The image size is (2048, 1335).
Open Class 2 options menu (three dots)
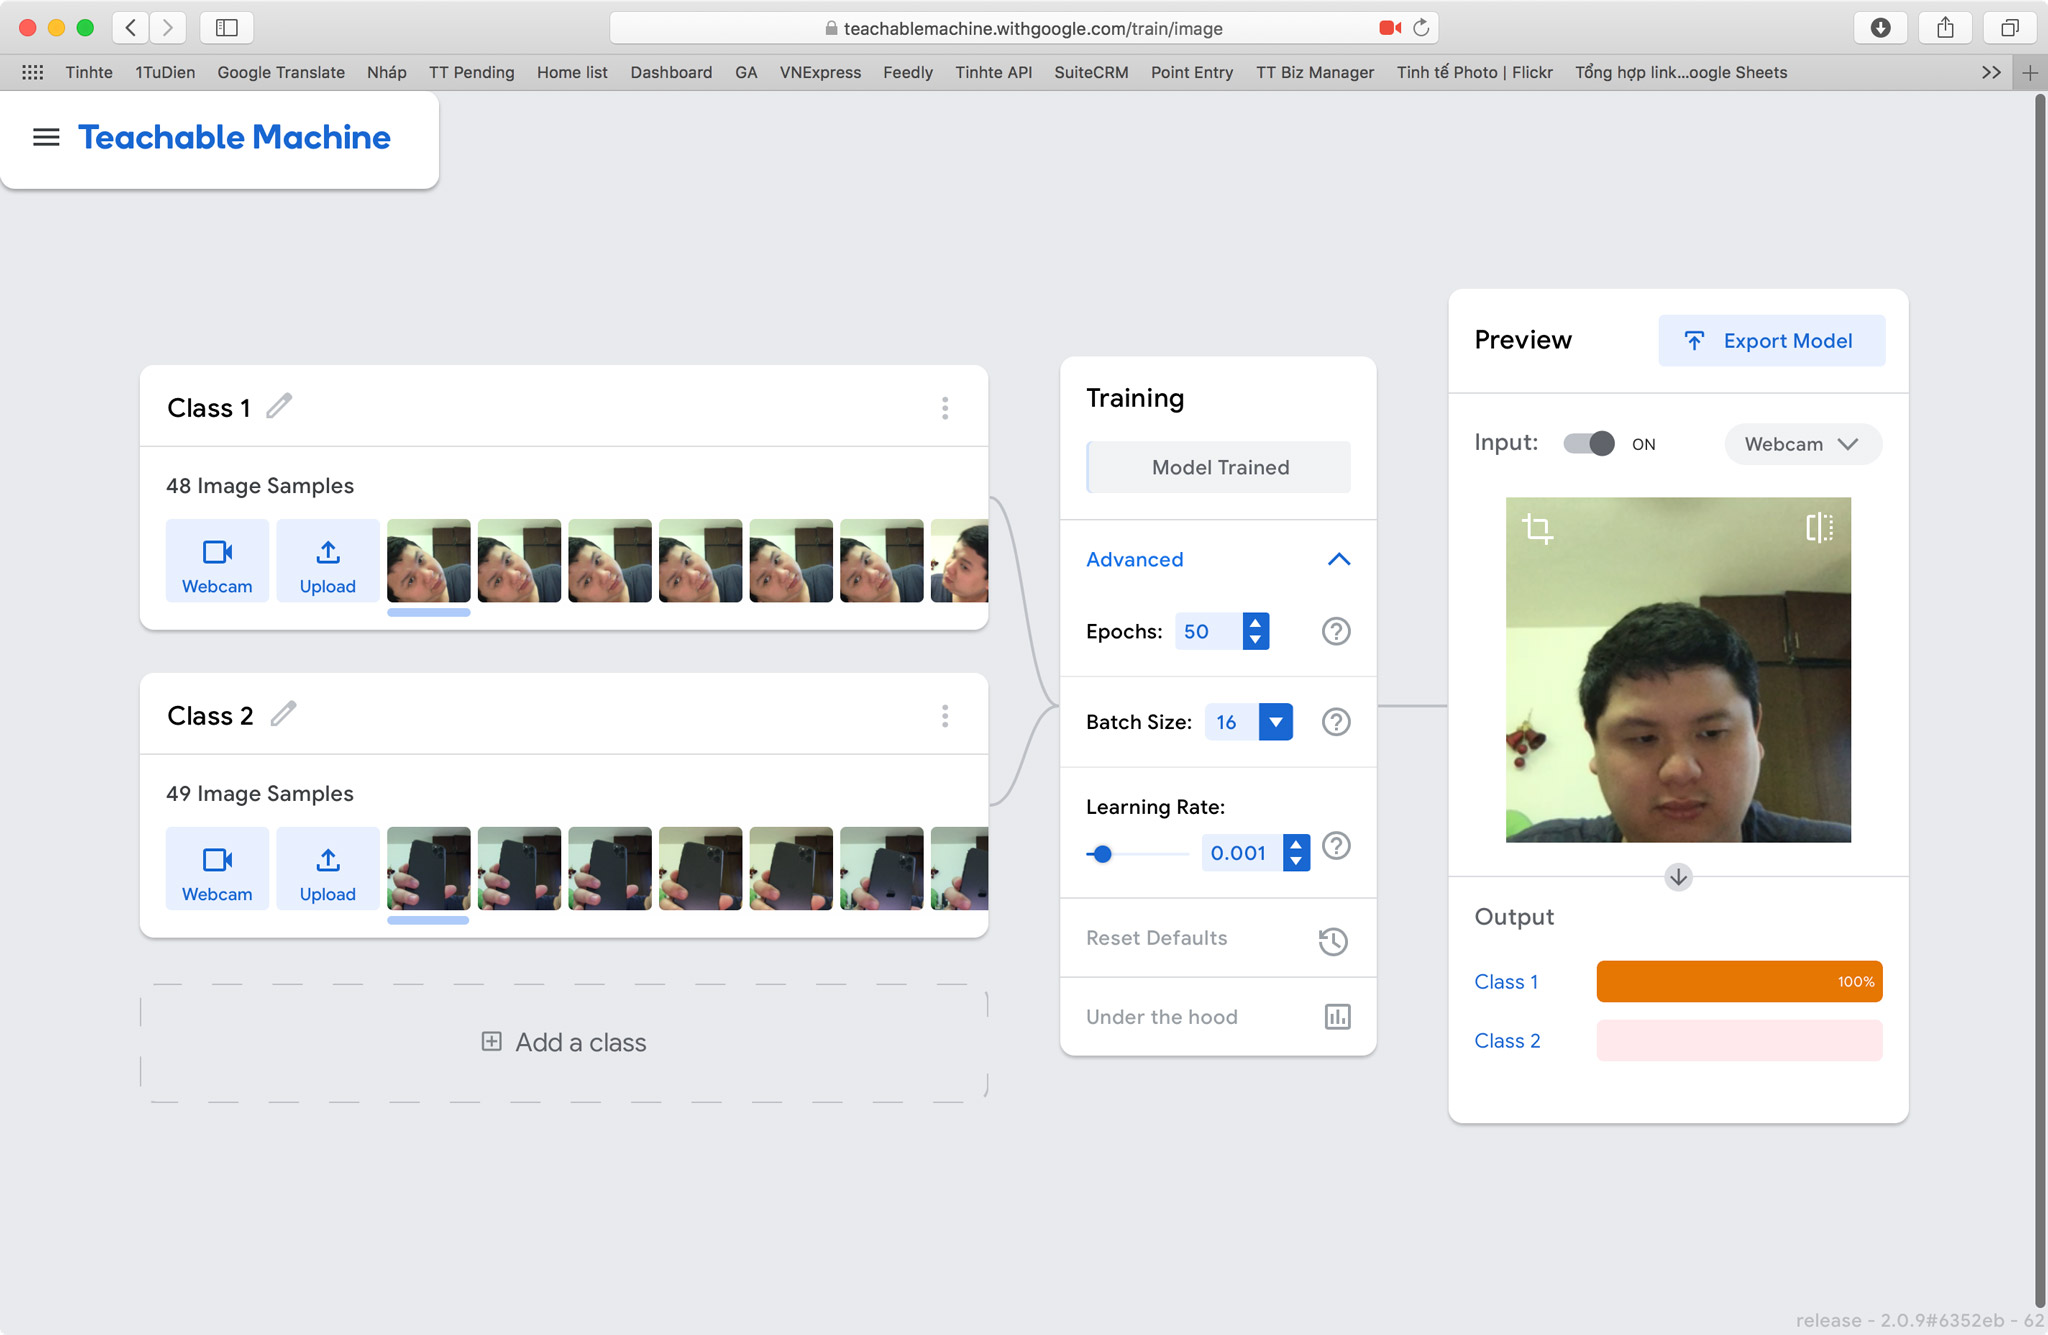pos(945,716)
